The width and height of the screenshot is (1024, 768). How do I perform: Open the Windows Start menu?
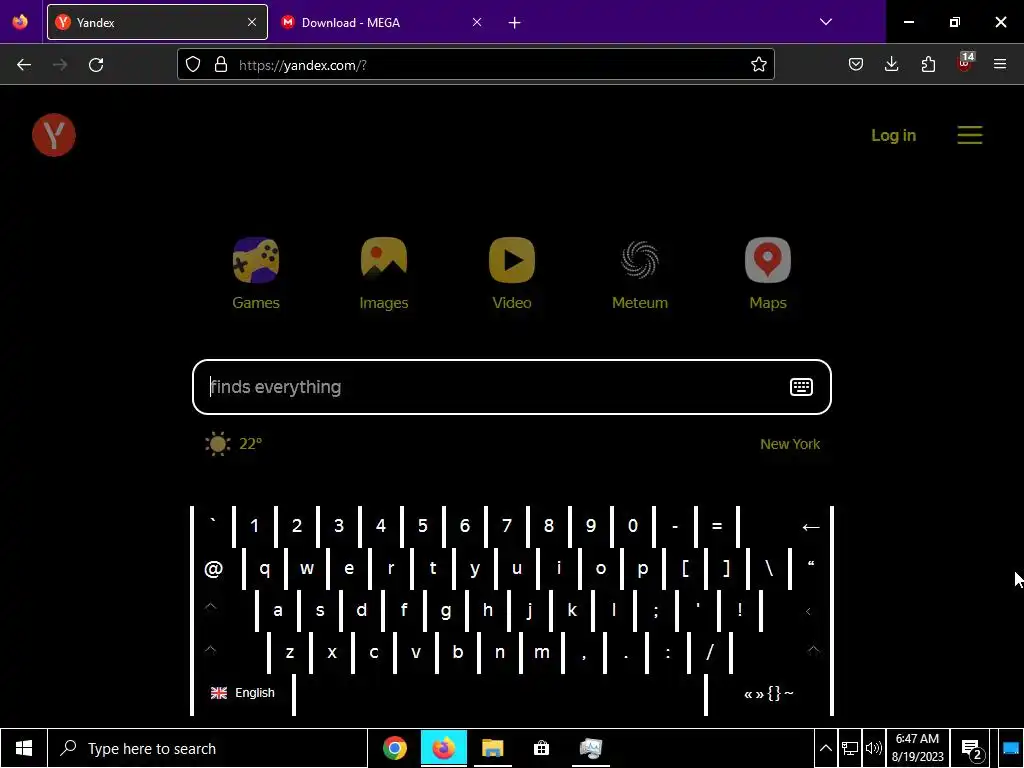(x=24, y=748)
